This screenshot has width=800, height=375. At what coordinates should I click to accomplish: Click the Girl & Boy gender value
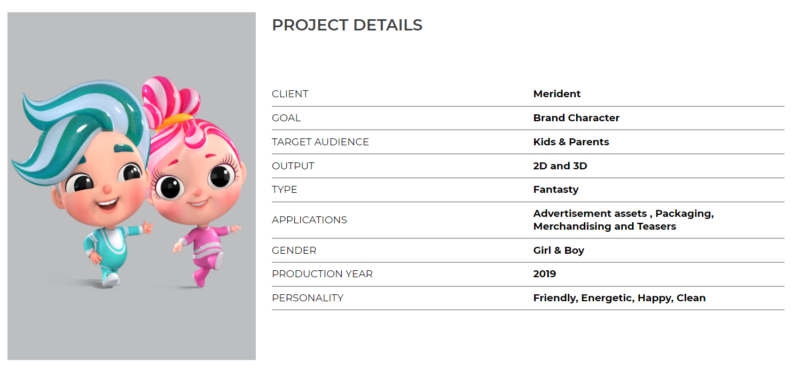click(x=559, y=251)
